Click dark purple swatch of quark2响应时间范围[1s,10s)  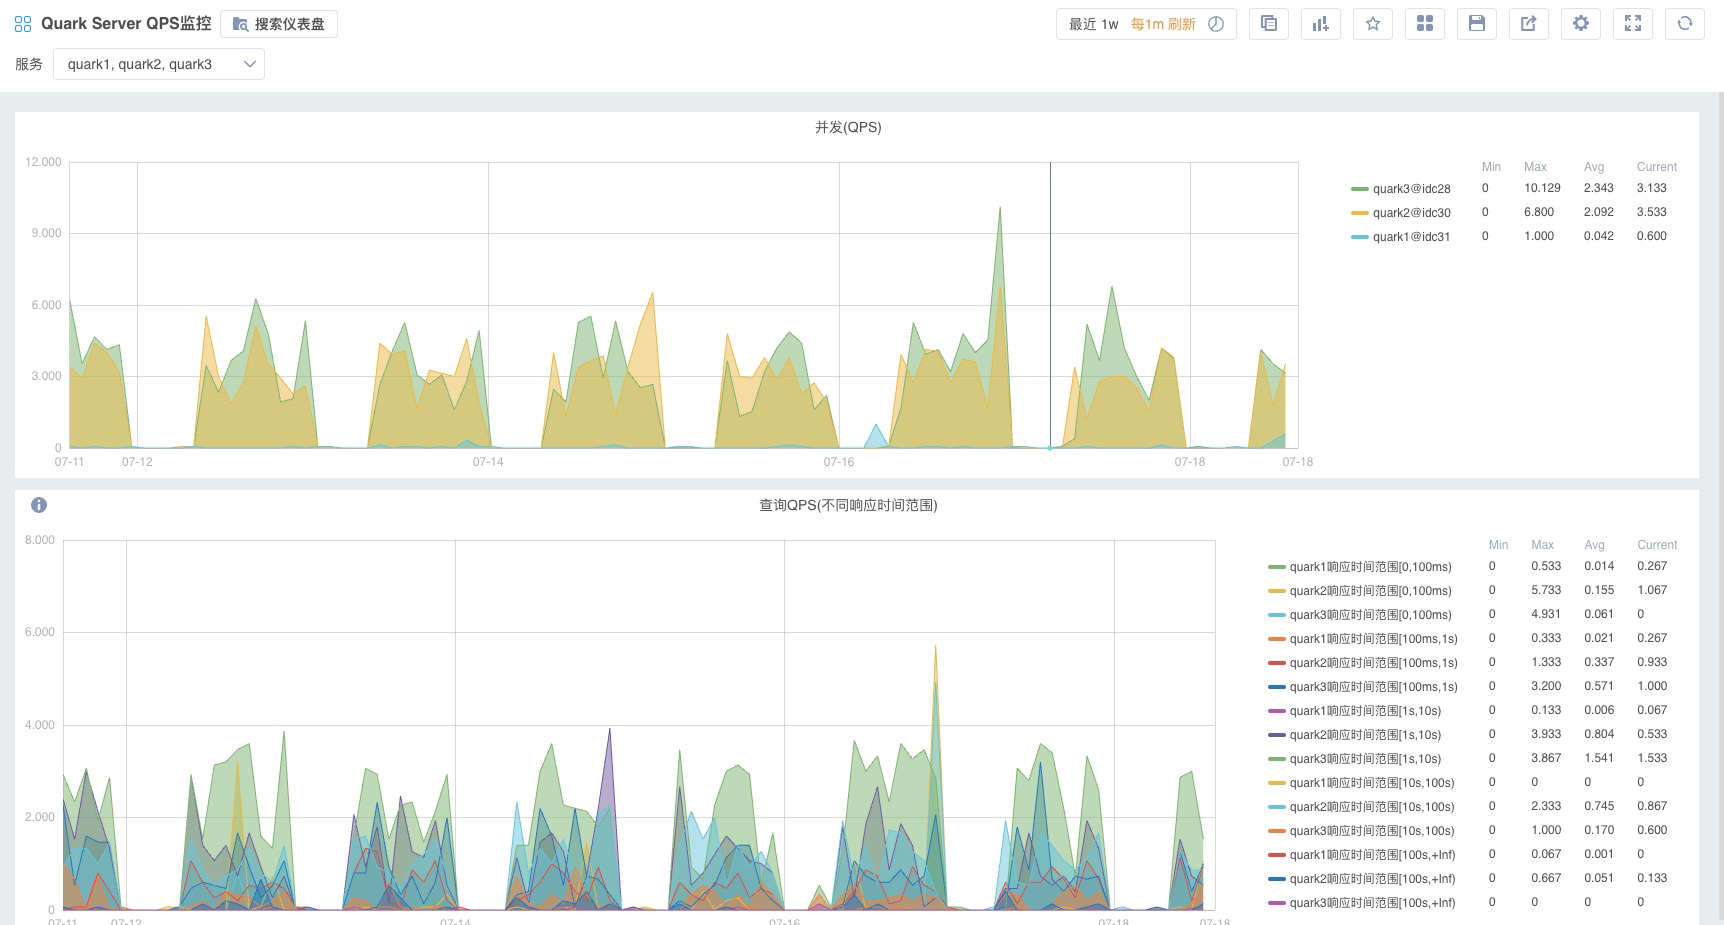pos(1276,735)
